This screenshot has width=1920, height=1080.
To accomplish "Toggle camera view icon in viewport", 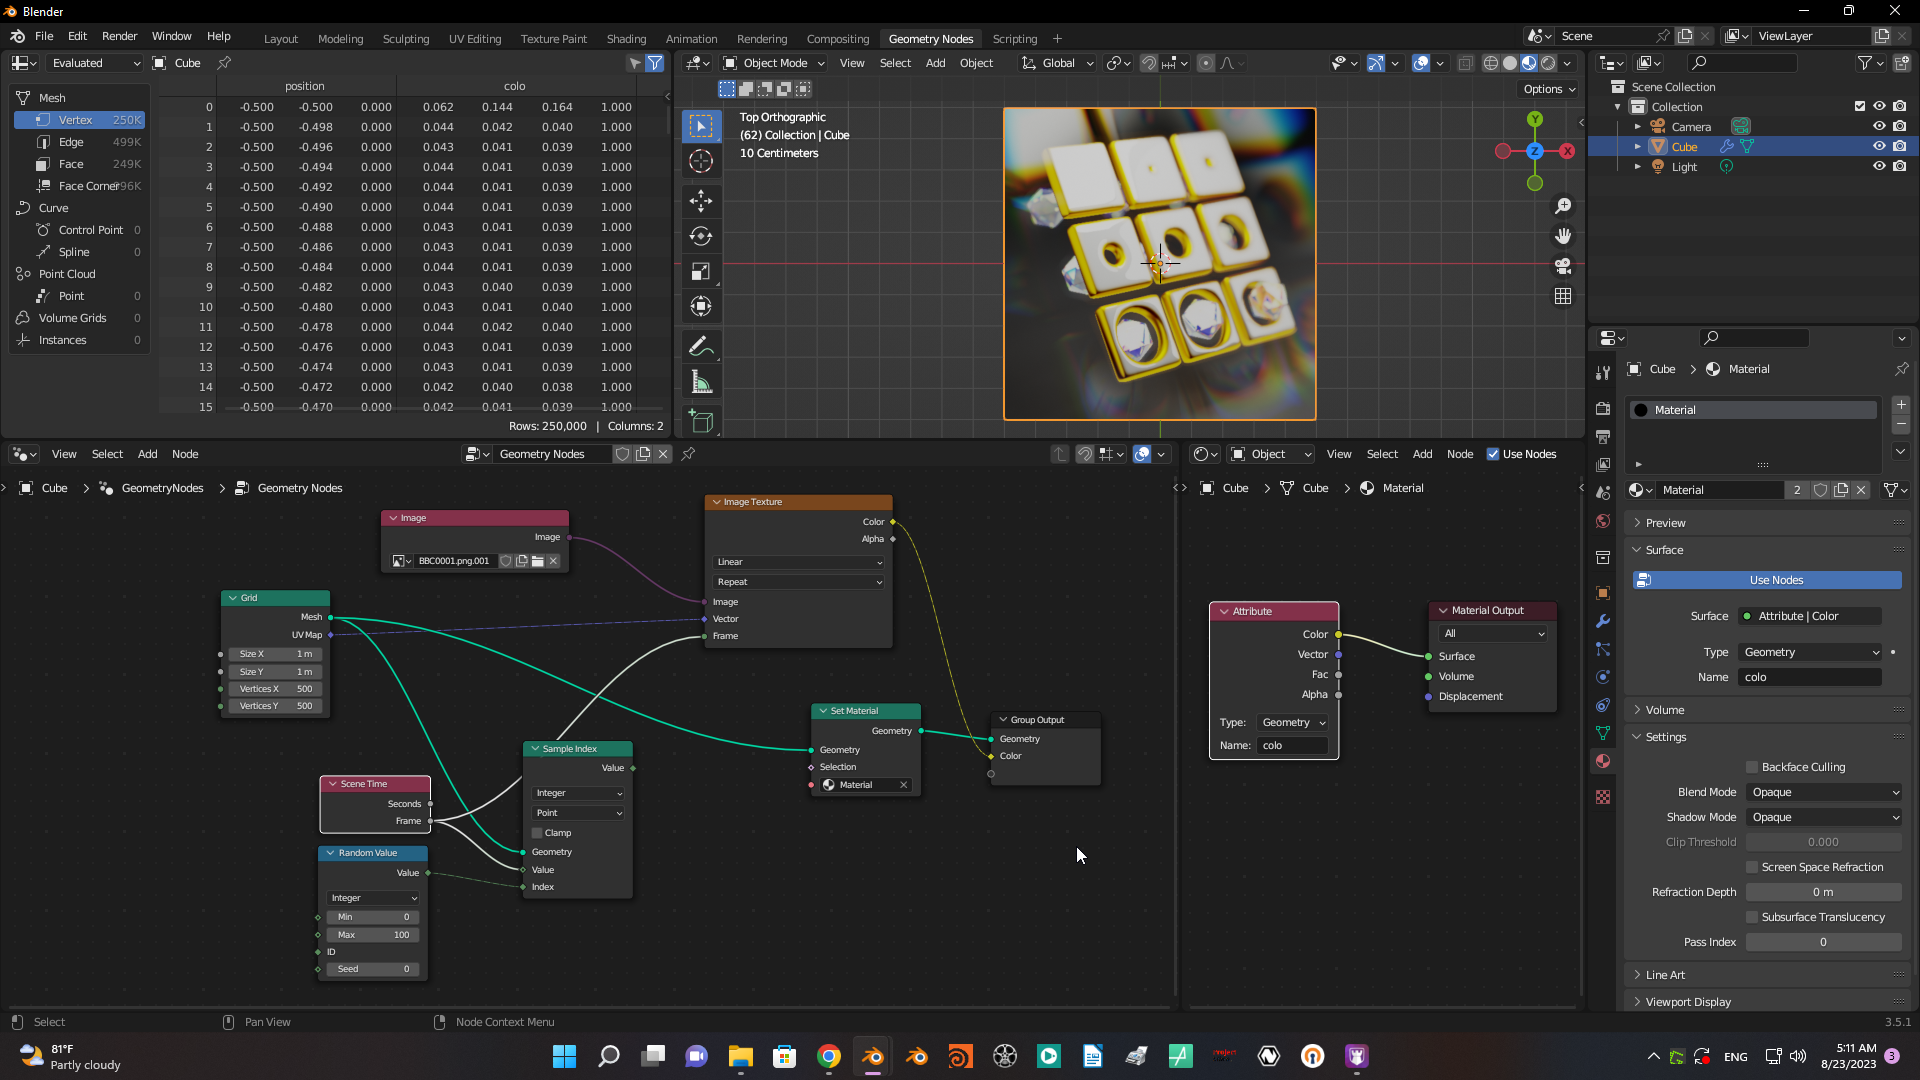I will (1563, 266).
